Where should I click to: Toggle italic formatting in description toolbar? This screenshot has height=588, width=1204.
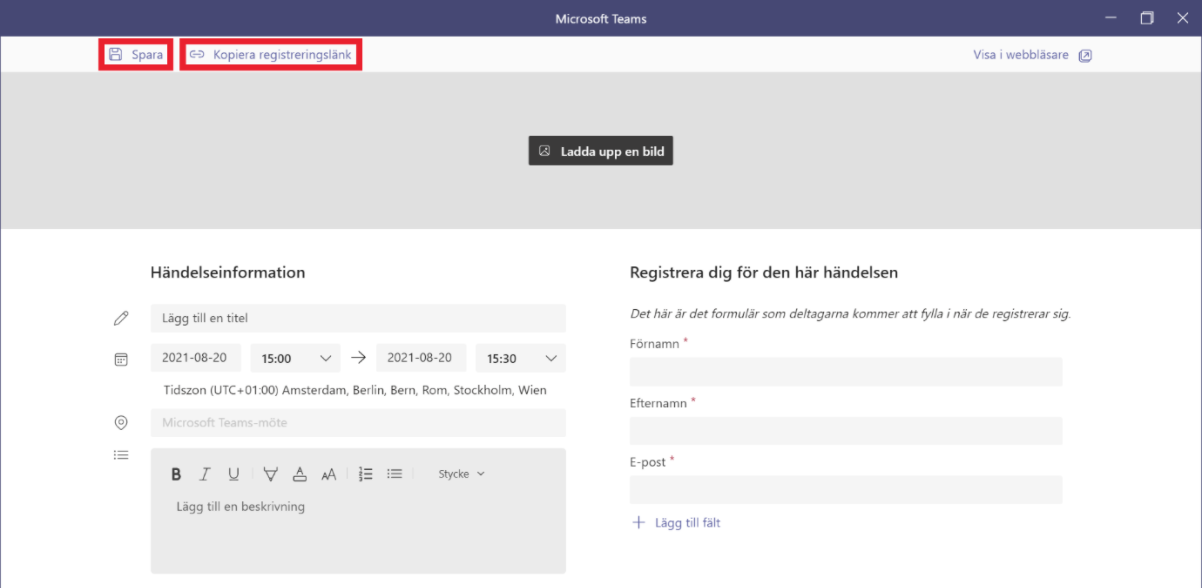pos(205,474)
